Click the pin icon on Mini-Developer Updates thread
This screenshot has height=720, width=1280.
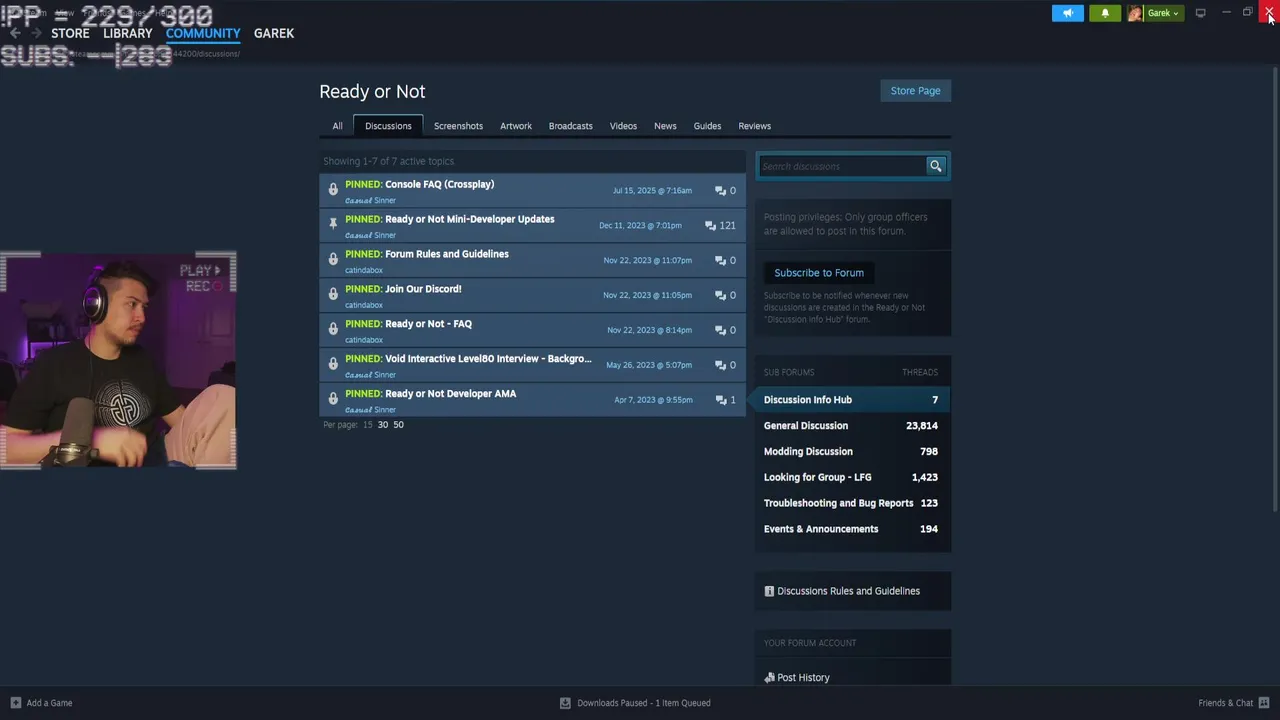pyautogui.click(x=333, y=225)
